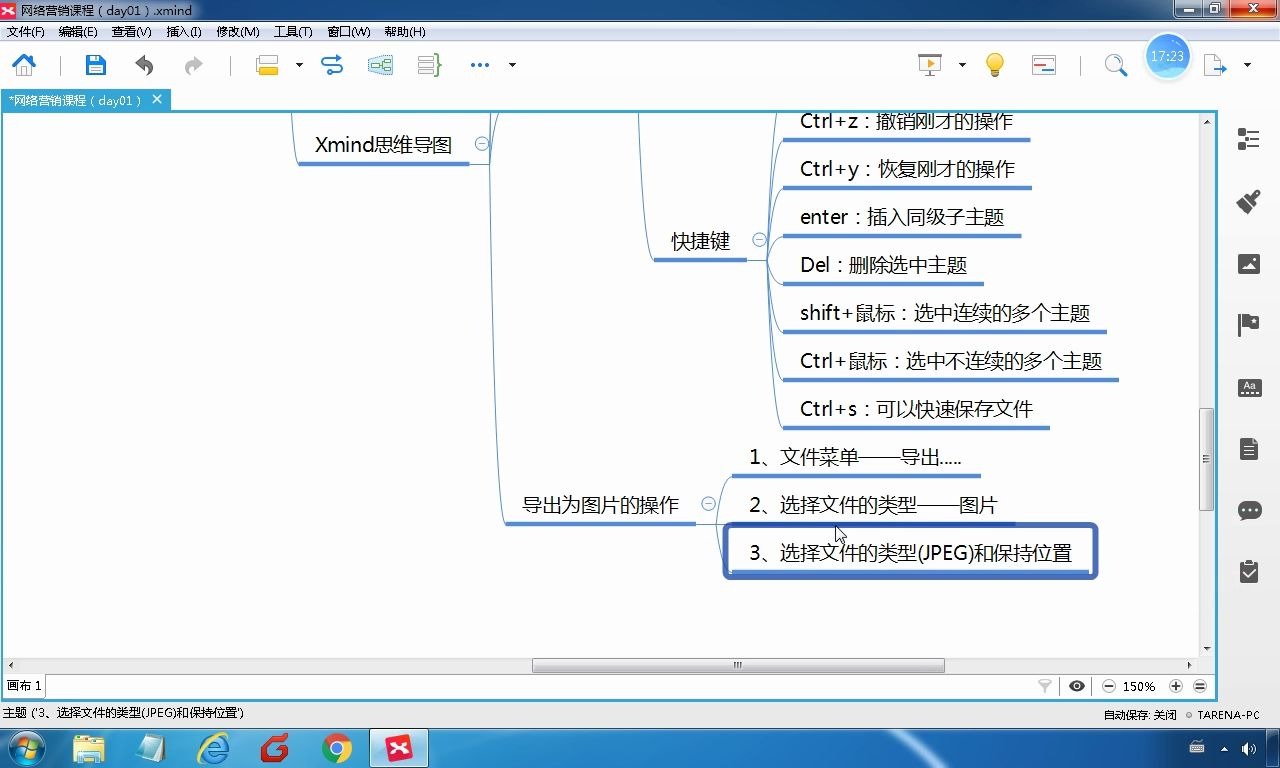
Task: Redo the action via the toolbar arrow
Action: tap(193, 65)
